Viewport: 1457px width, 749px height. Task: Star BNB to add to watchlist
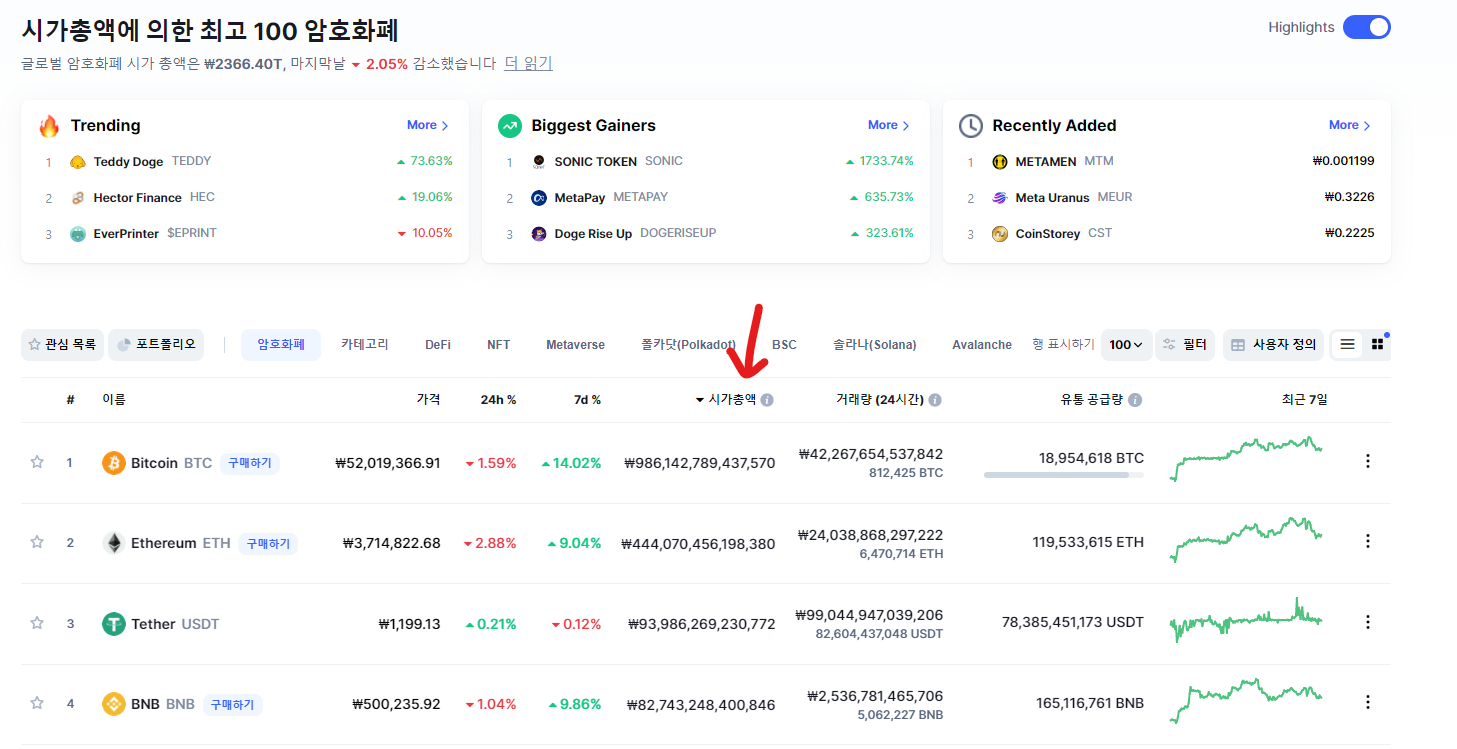click(x=37, y=703)
